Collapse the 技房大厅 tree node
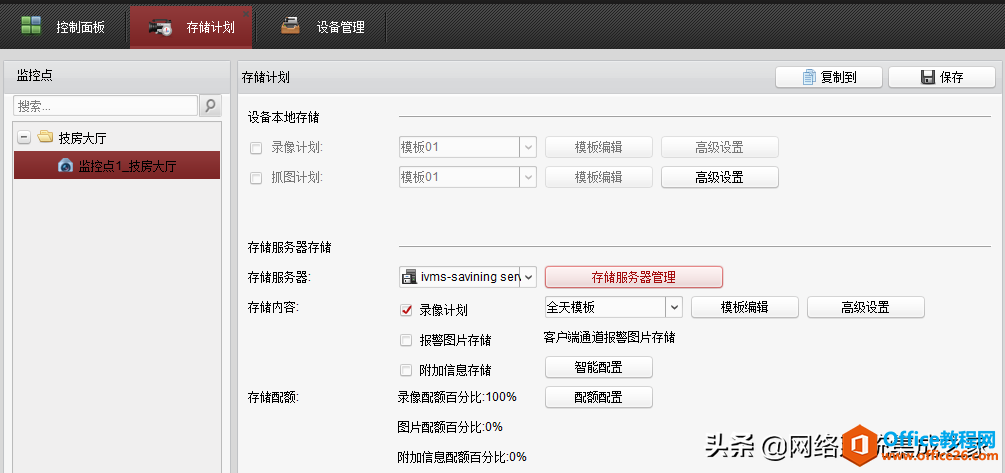The image size is (1005, 473). point(24,137)
